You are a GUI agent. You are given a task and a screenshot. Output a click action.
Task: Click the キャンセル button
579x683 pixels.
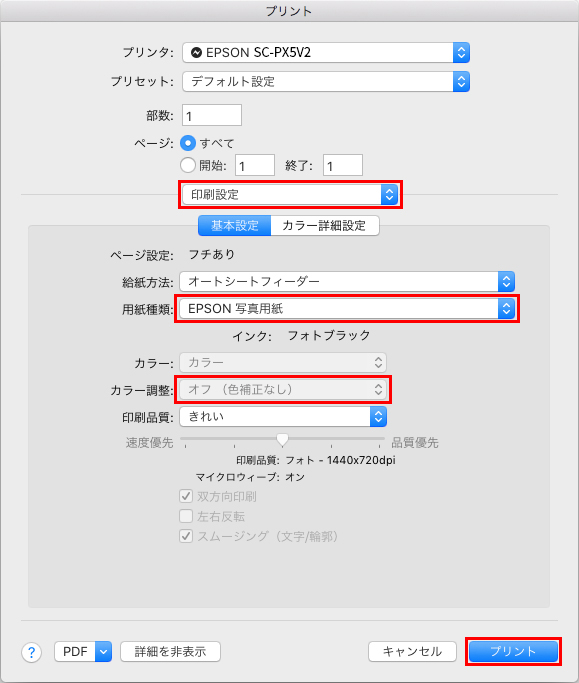click(x=412, y=652)
